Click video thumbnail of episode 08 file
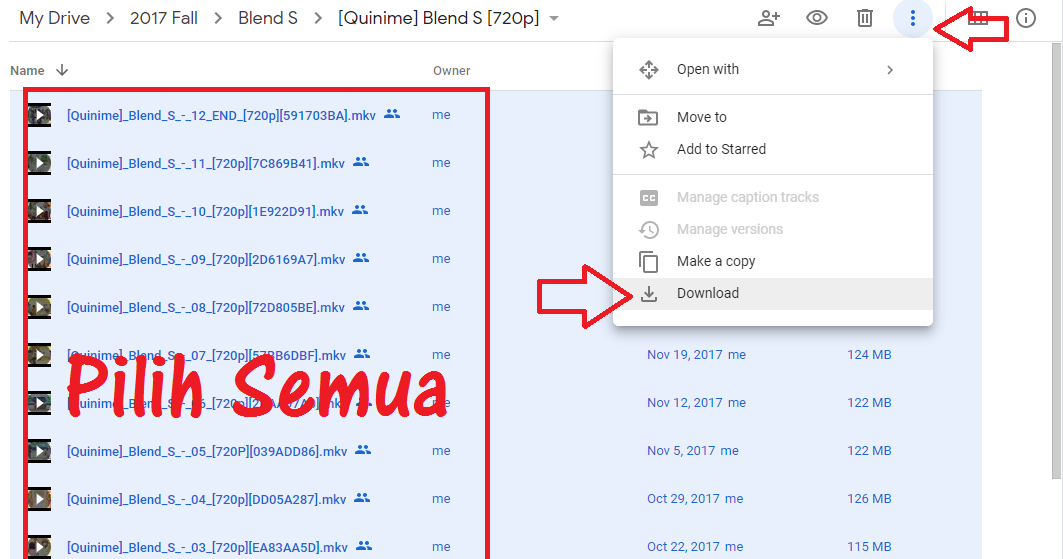The image size is (1063, 559). (x=39, y=307)
